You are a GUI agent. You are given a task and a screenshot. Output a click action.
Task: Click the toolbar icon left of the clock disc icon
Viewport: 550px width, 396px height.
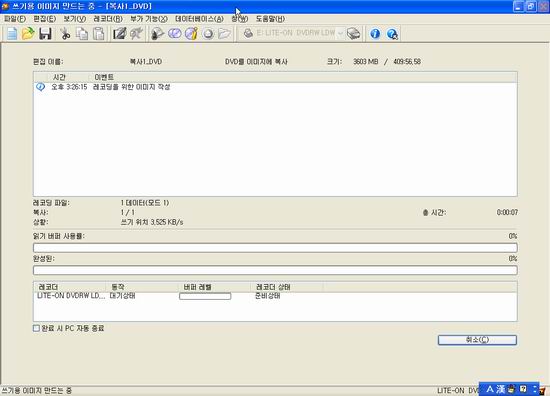[x=157, y=34]
